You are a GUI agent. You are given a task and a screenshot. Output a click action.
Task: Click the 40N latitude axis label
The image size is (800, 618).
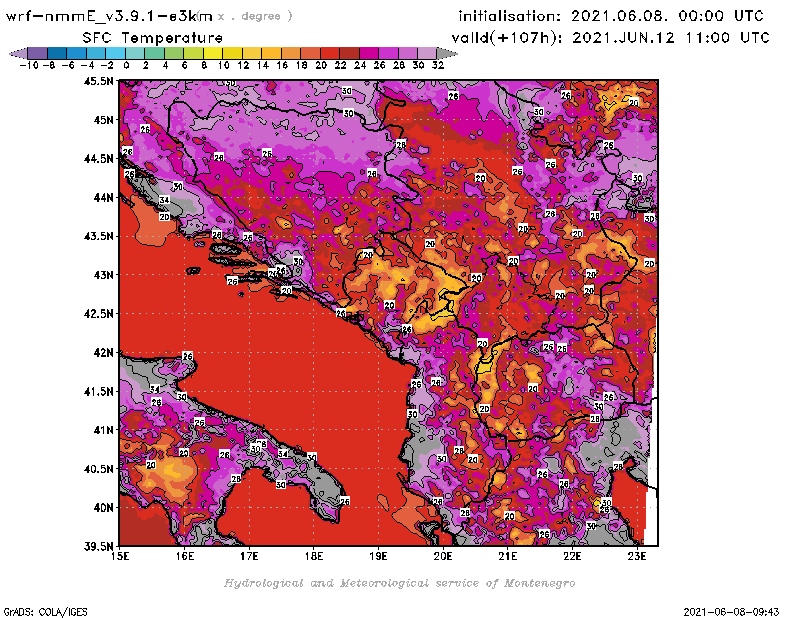[x=103, y=508]
